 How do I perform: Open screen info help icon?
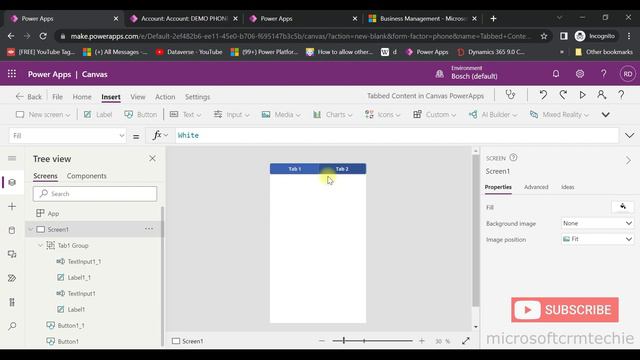pos(513,158)
